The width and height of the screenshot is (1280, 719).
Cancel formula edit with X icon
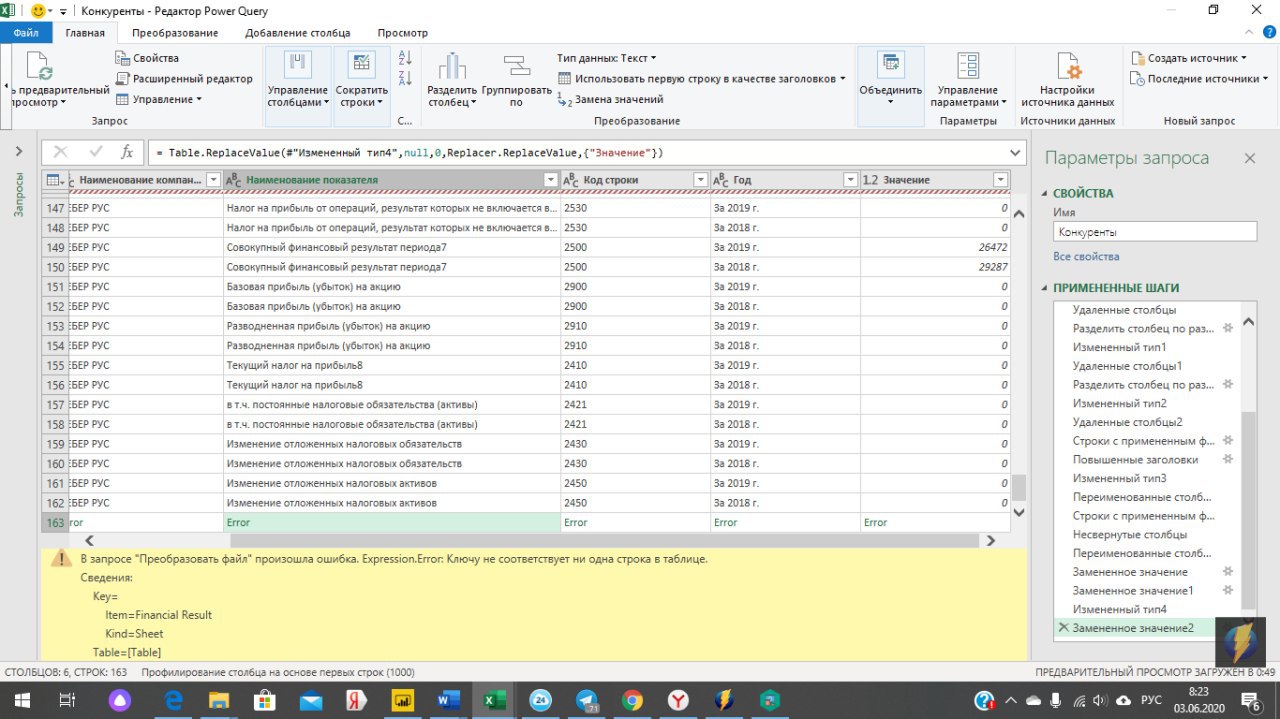coord(61,152)
